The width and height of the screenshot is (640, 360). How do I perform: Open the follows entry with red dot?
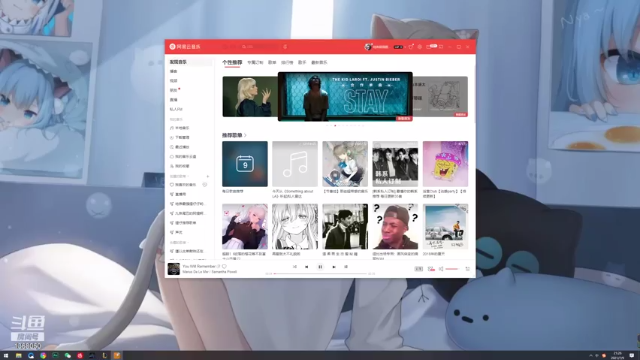coord(174,90)
